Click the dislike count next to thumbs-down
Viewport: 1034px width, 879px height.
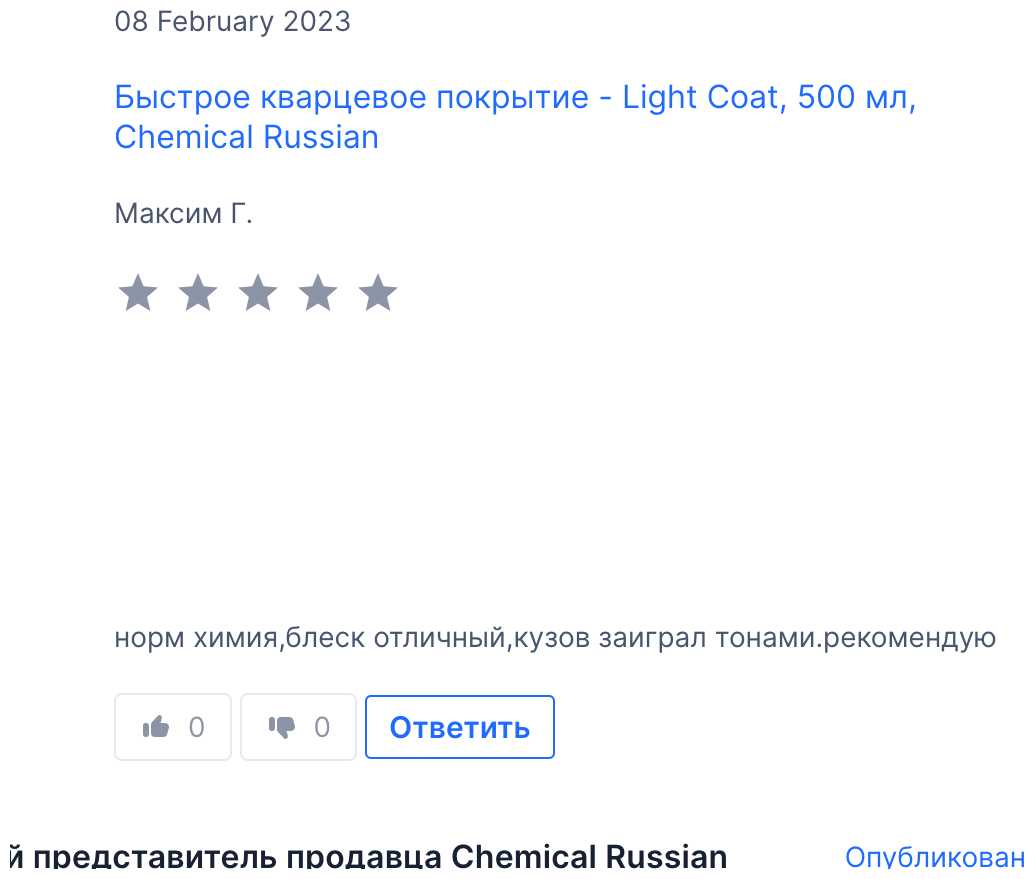click(321, 727)
